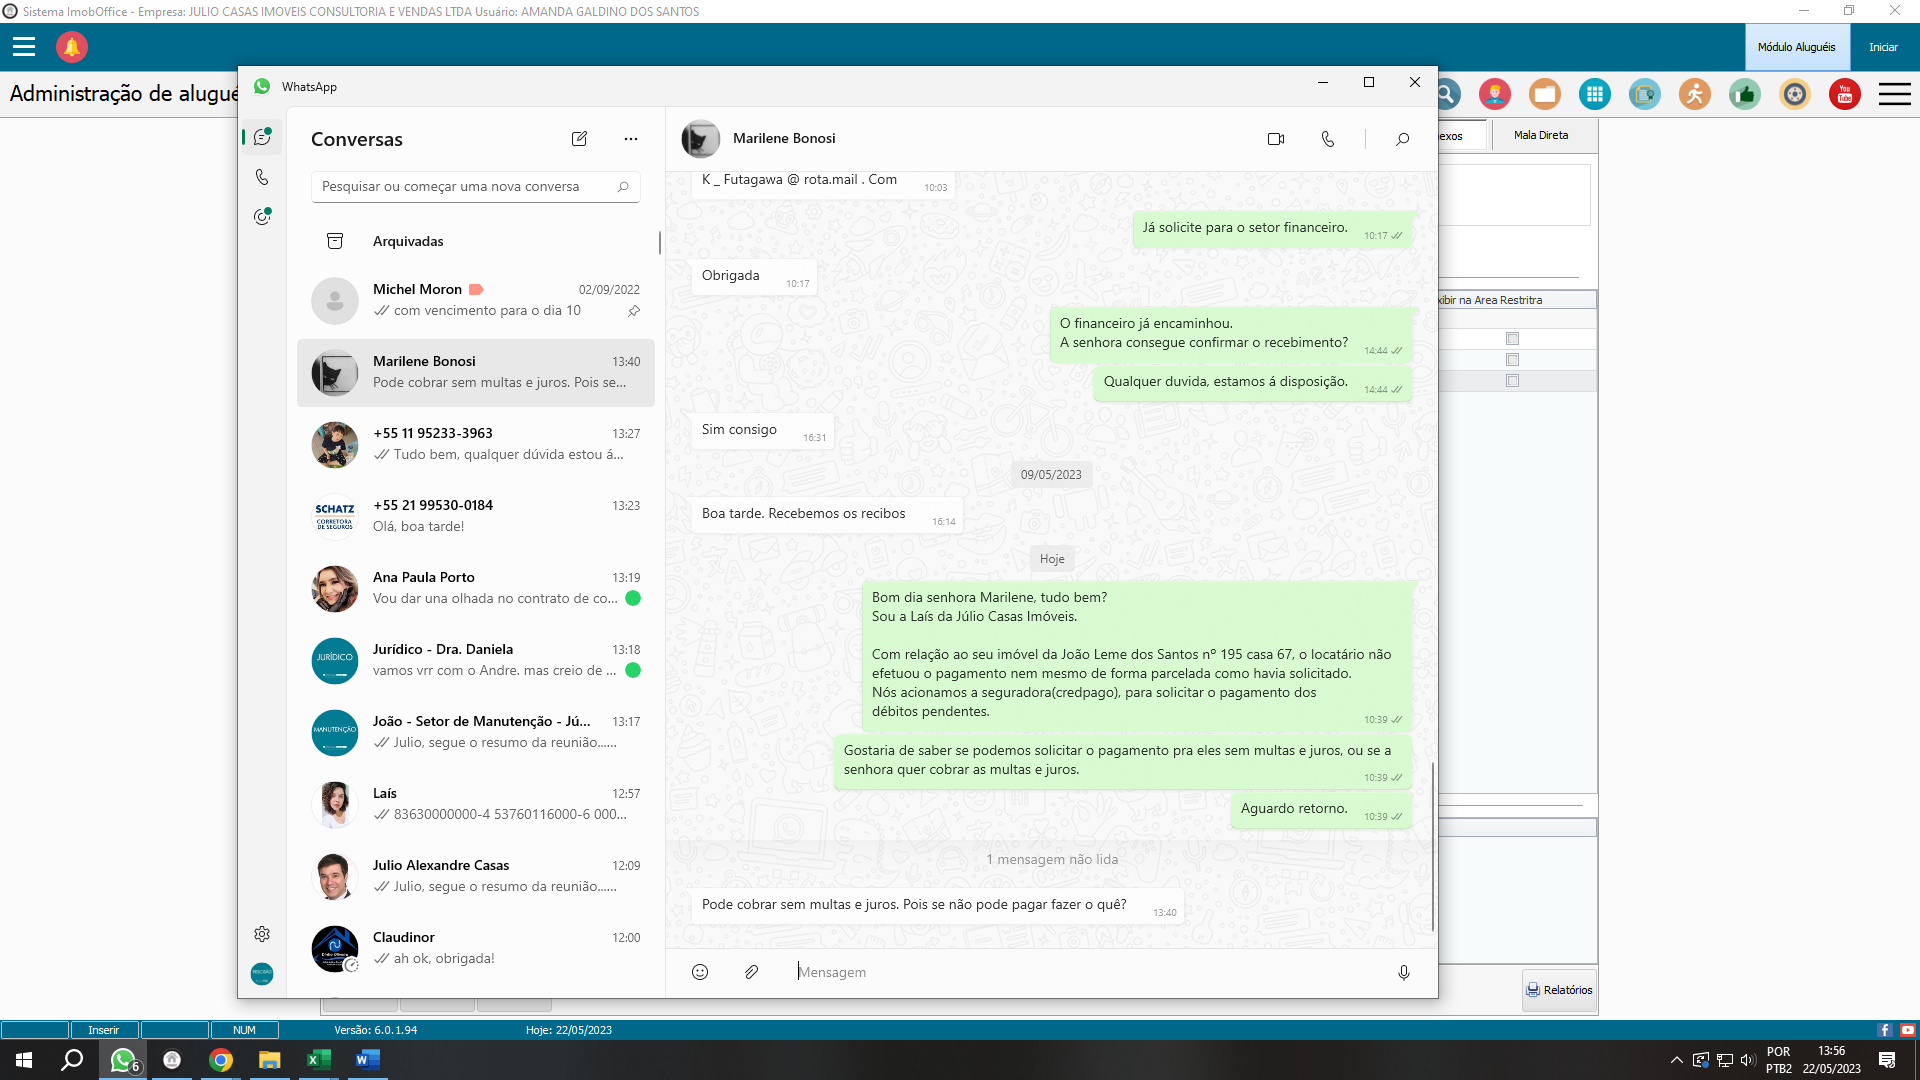1920x1080 pixels.
Task: Open WhatsApp Status from the sidebar
Action: [262, 216]
